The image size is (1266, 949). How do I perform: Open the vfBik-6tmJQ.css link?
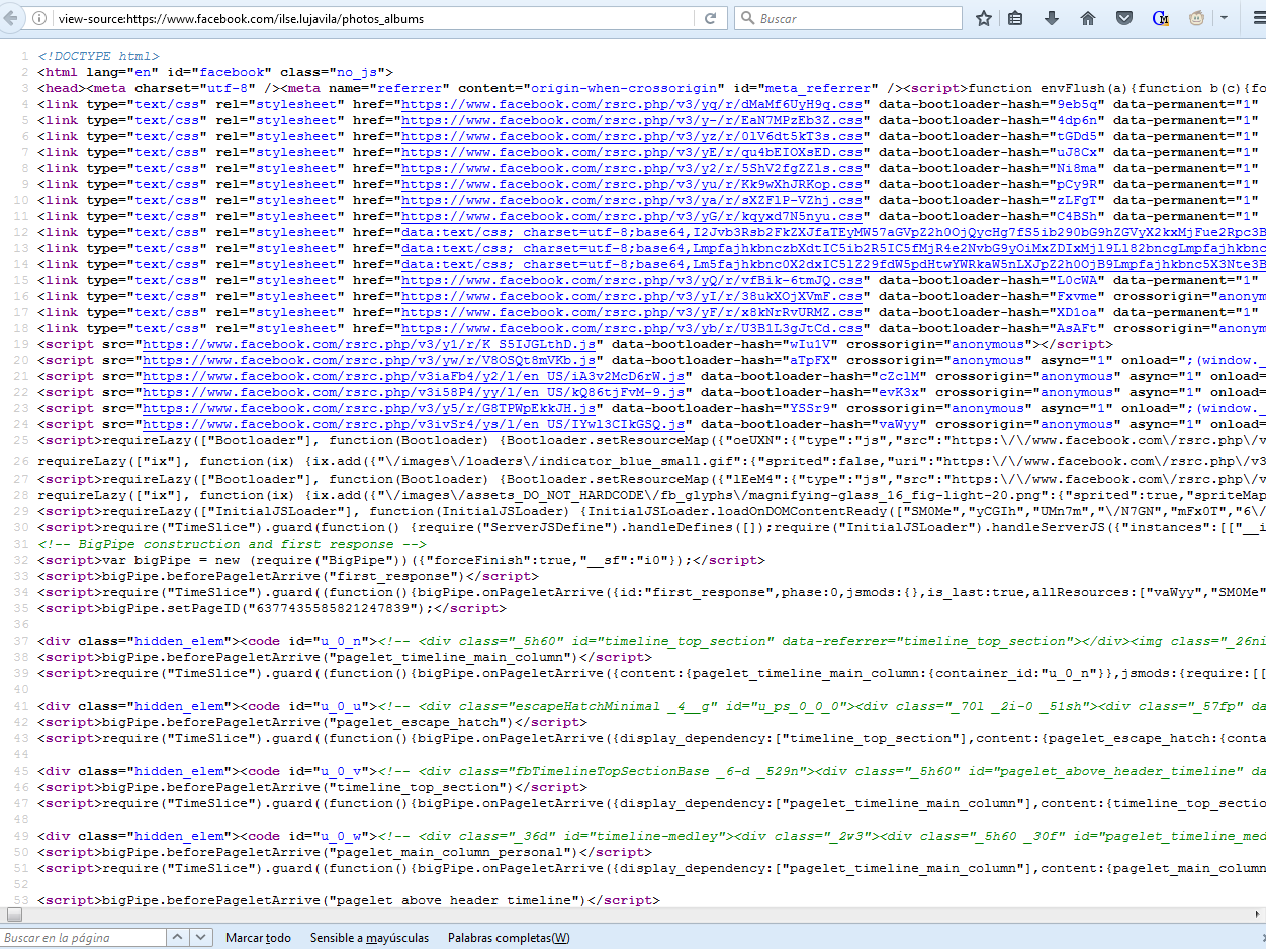coord(632,280)
